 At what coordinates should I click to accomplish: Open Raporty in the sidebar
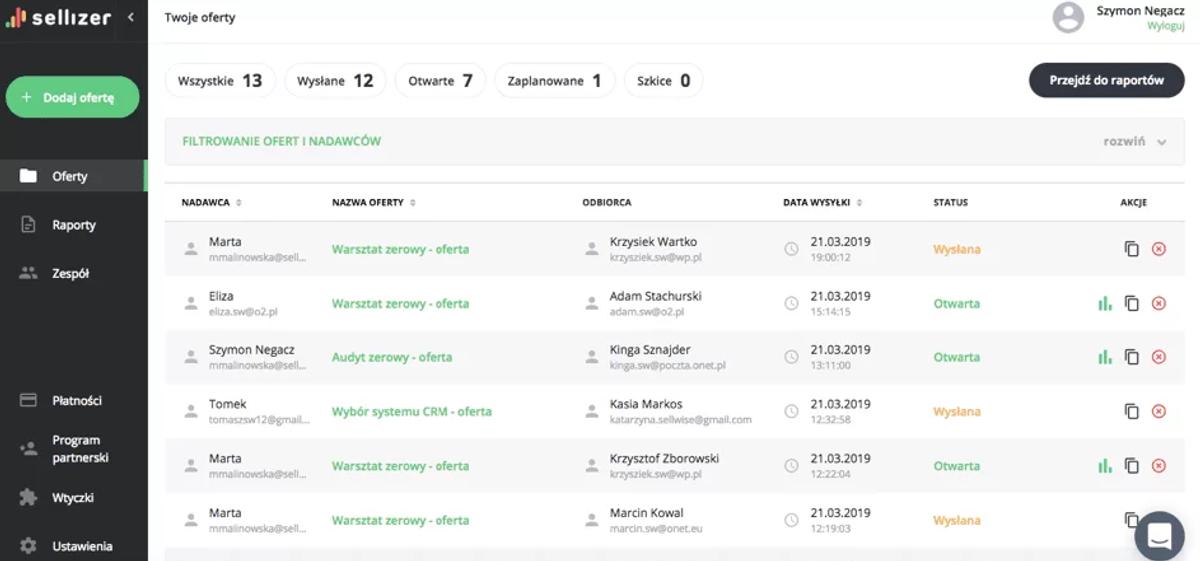tap(74, 225)
